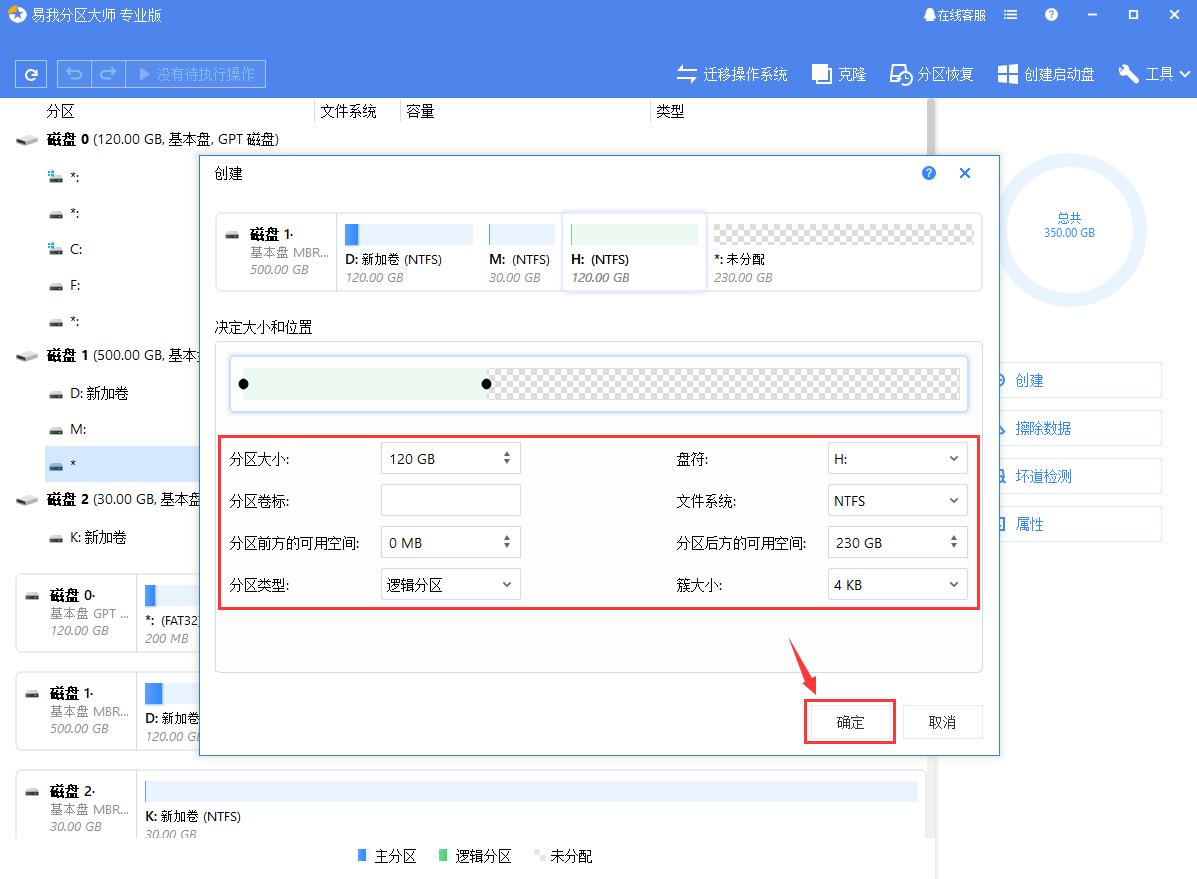Open the 文件系统 NTFS dropdown
The width and height of the screenshot is (1197, 879).
pyautogui.click(x=896, y=500)
